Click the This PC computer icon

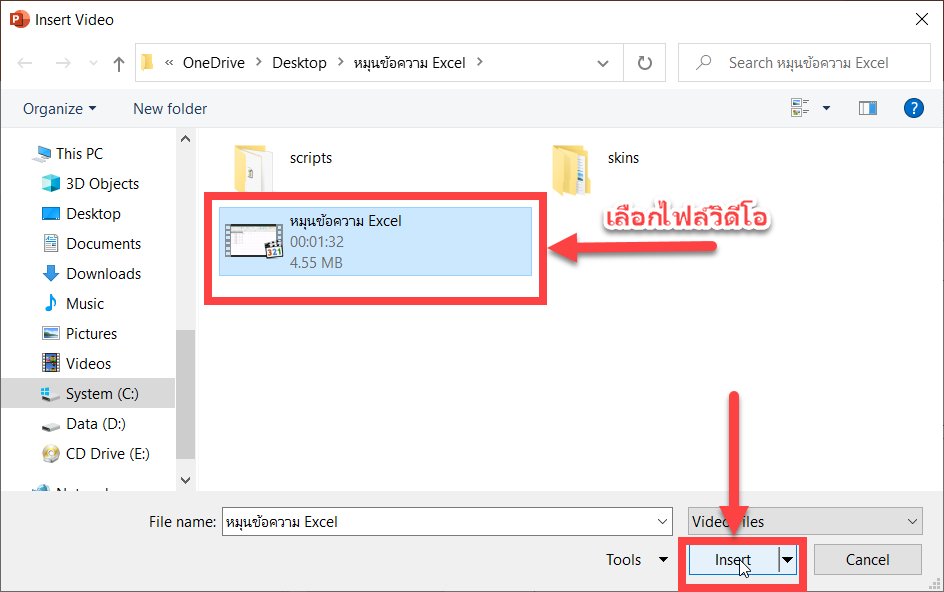(x=42, y=154)
